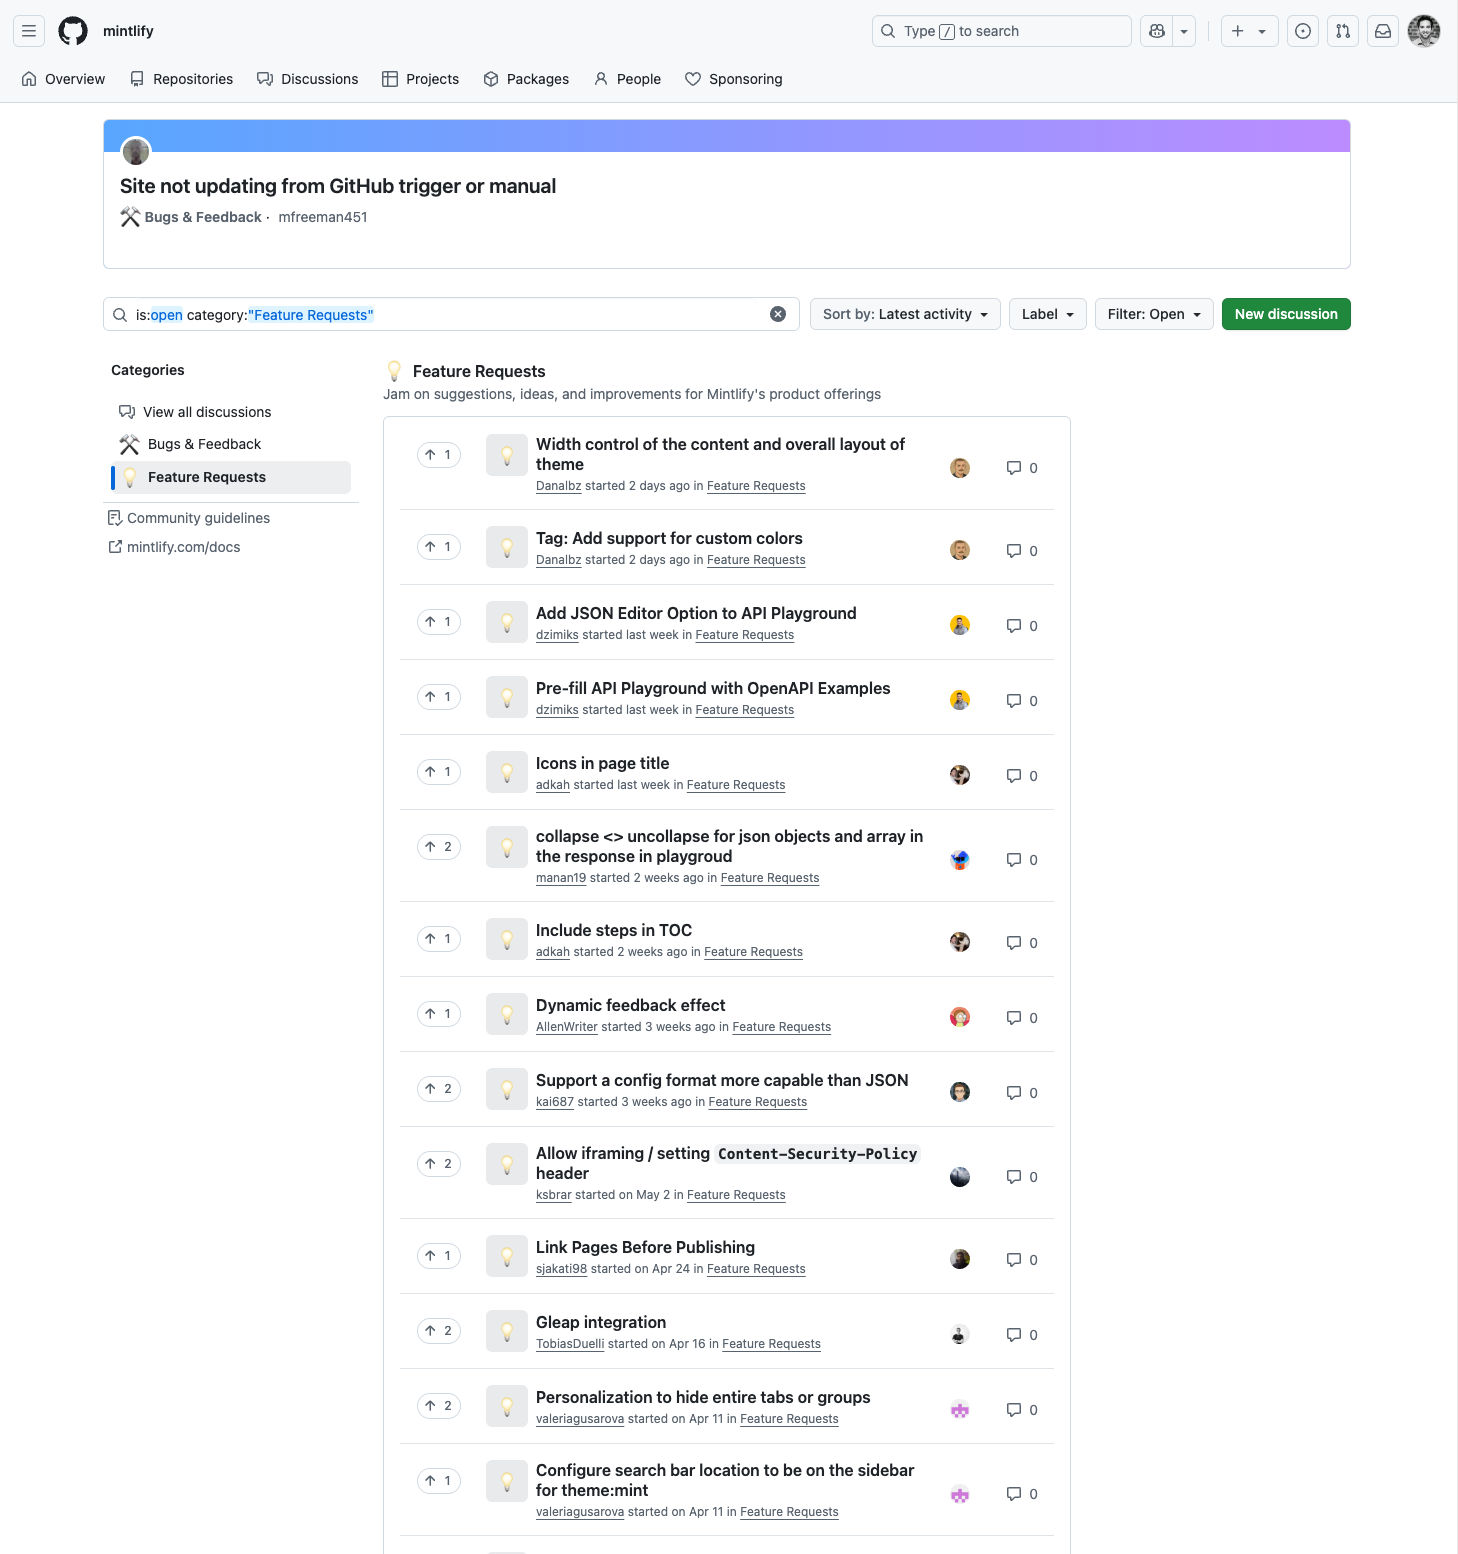
Task: Open 'Dynamic feedback effect' discussion
Action: [x=631, y=1005]
